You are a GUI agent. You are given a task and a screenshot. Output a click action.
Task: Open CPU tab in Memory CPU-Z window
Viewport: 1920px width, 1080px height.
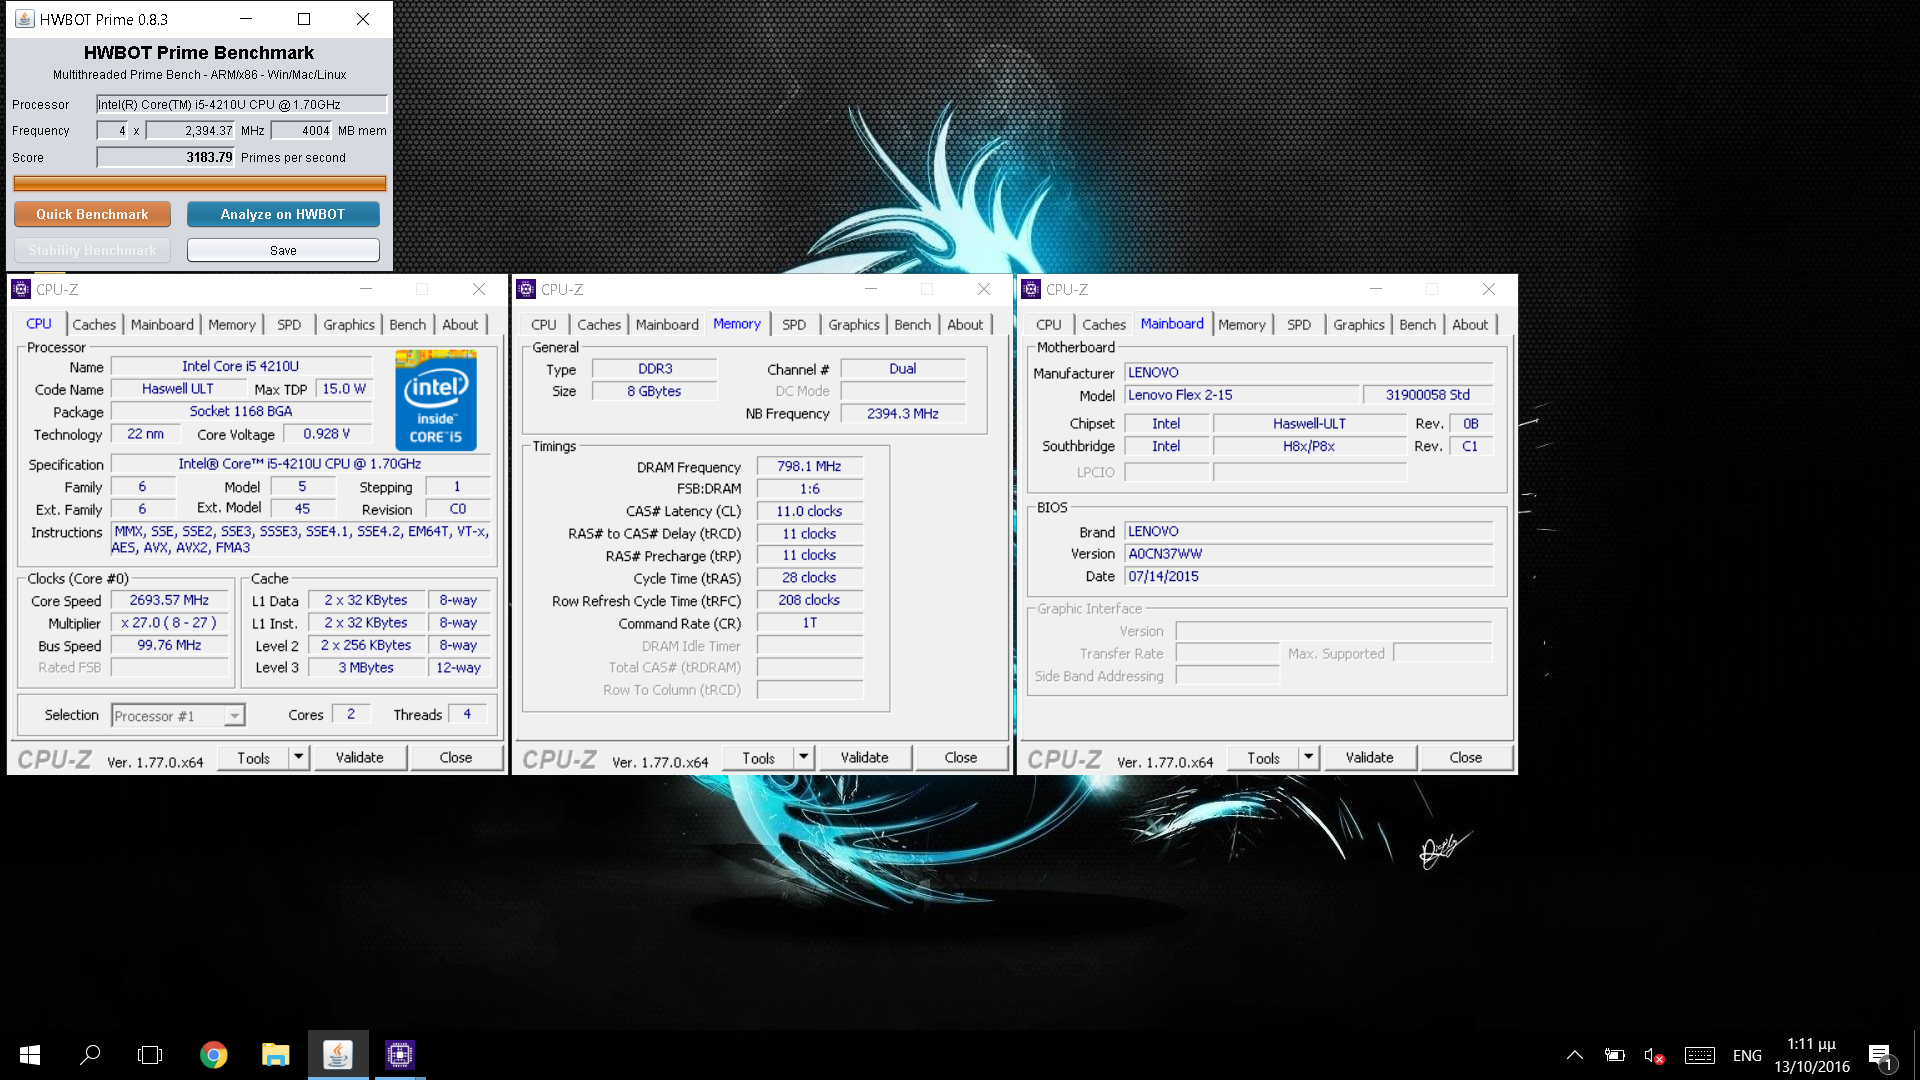(544, 324)
